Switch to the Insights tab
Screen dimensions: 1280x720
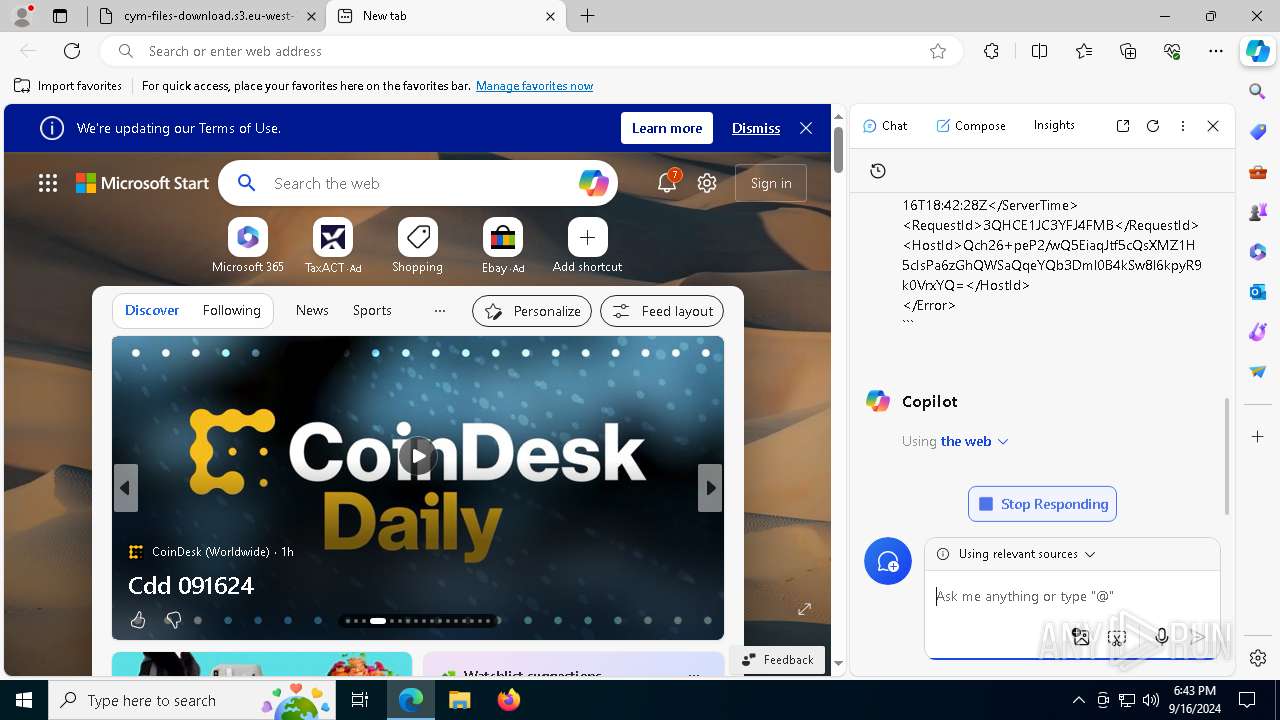1054,125
